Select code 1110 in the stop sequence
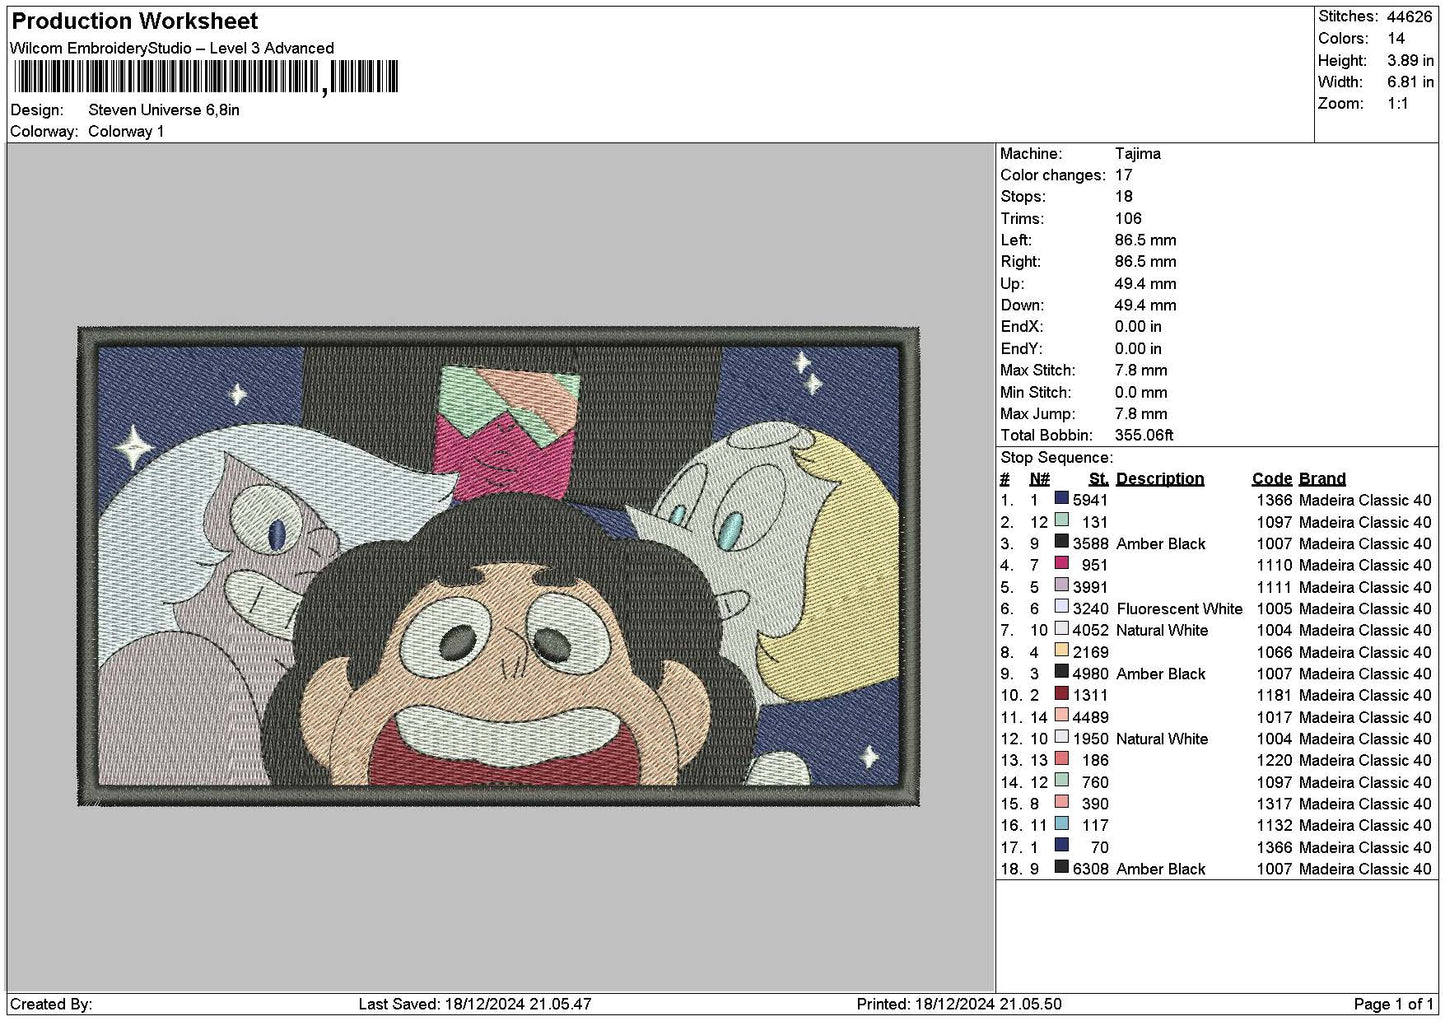Image resolution: width=1445 pixels, height=1021 pixels. coord(1275,565)
